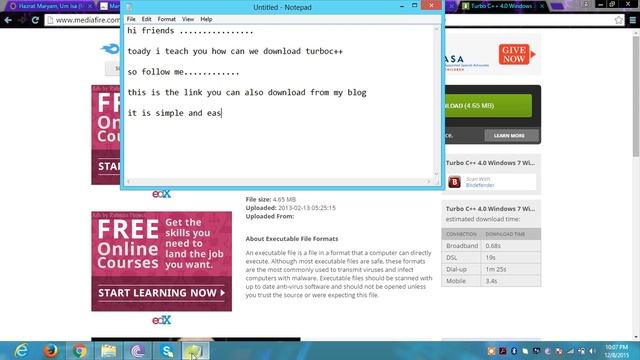640x360 pixels.
Task: Open the File menu in Notepad
Action: pos(131,19)
